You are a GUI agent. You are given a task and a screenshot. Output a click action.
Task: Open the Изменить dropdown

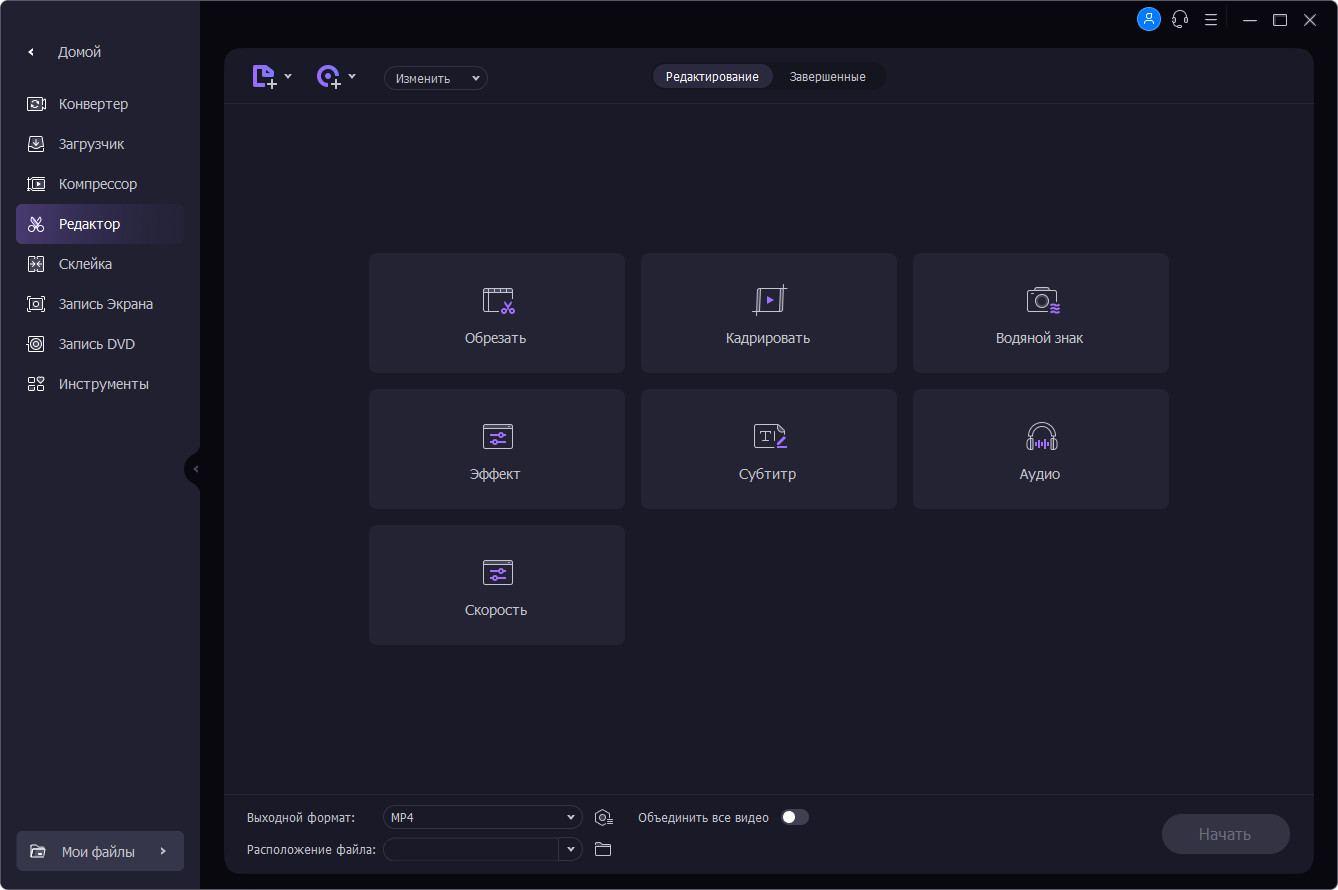tap(436, 78)
